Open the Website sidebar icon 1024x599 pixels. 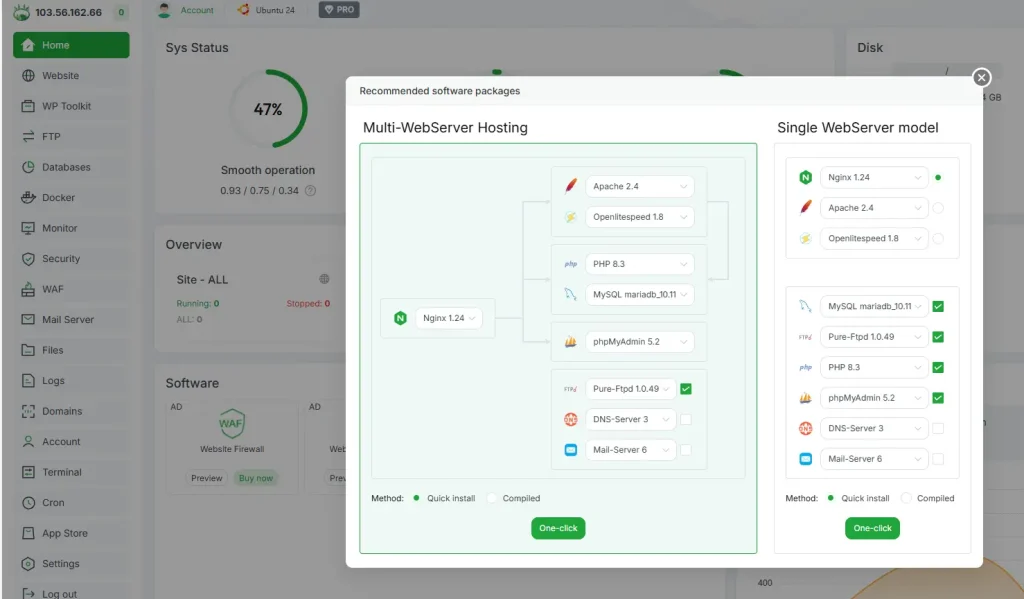click(28, 76)
